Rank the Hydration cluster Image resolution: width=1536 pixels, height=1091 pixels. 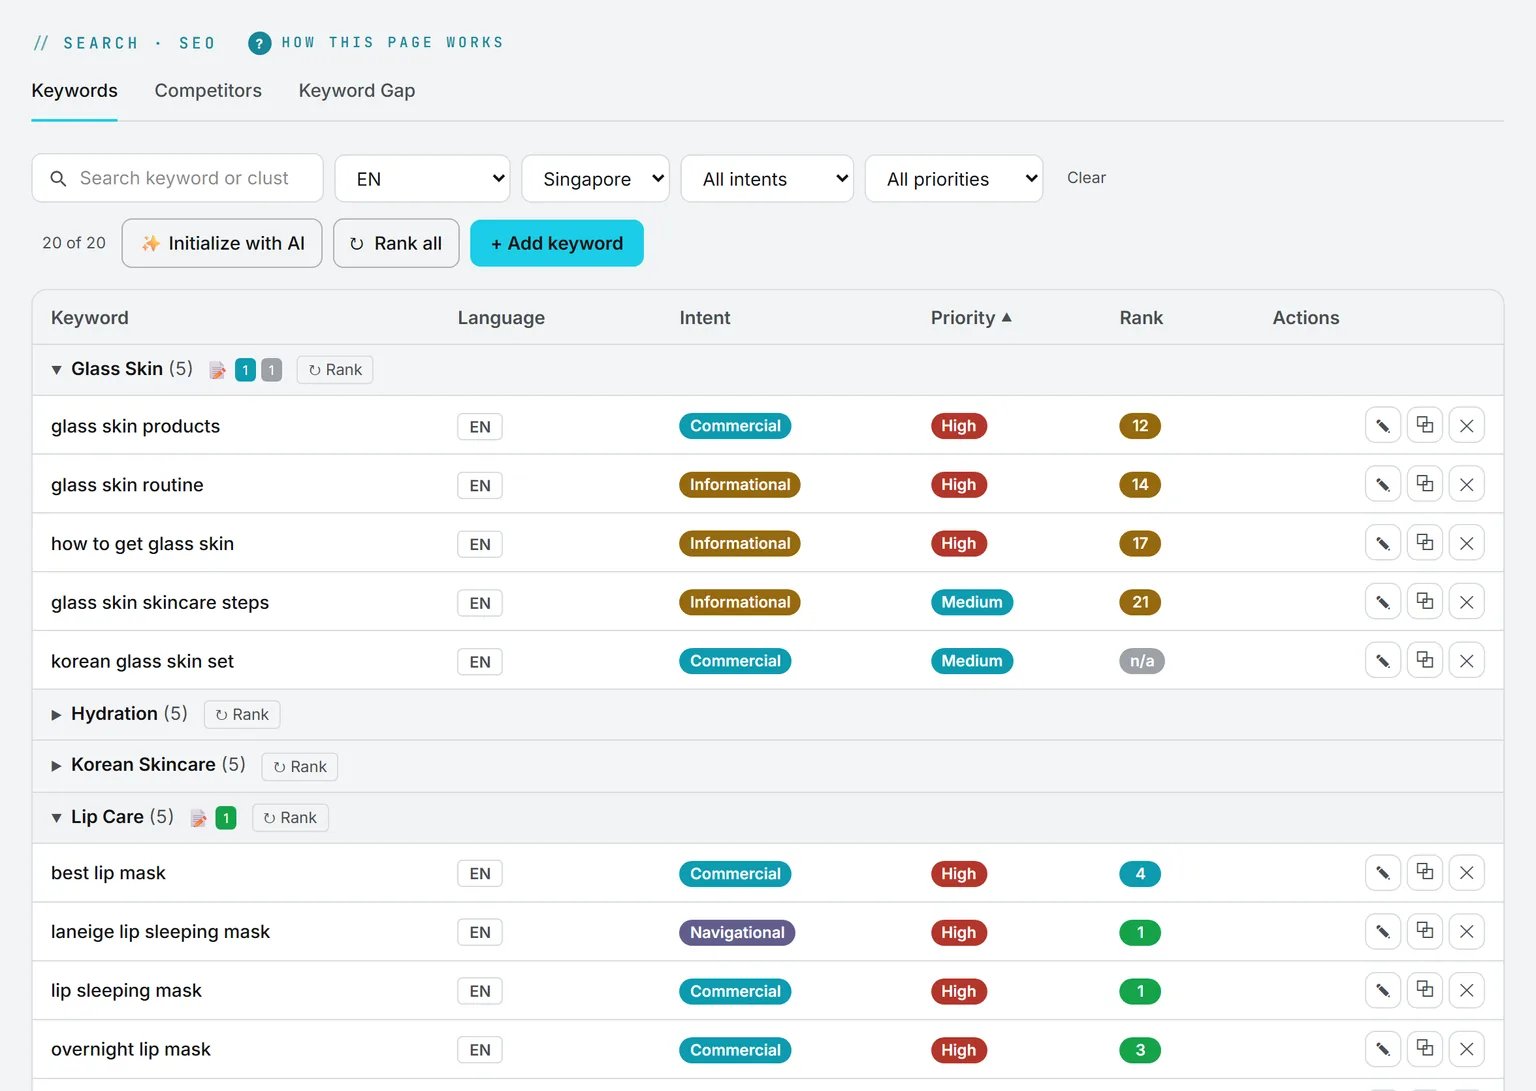click(242, 715)
